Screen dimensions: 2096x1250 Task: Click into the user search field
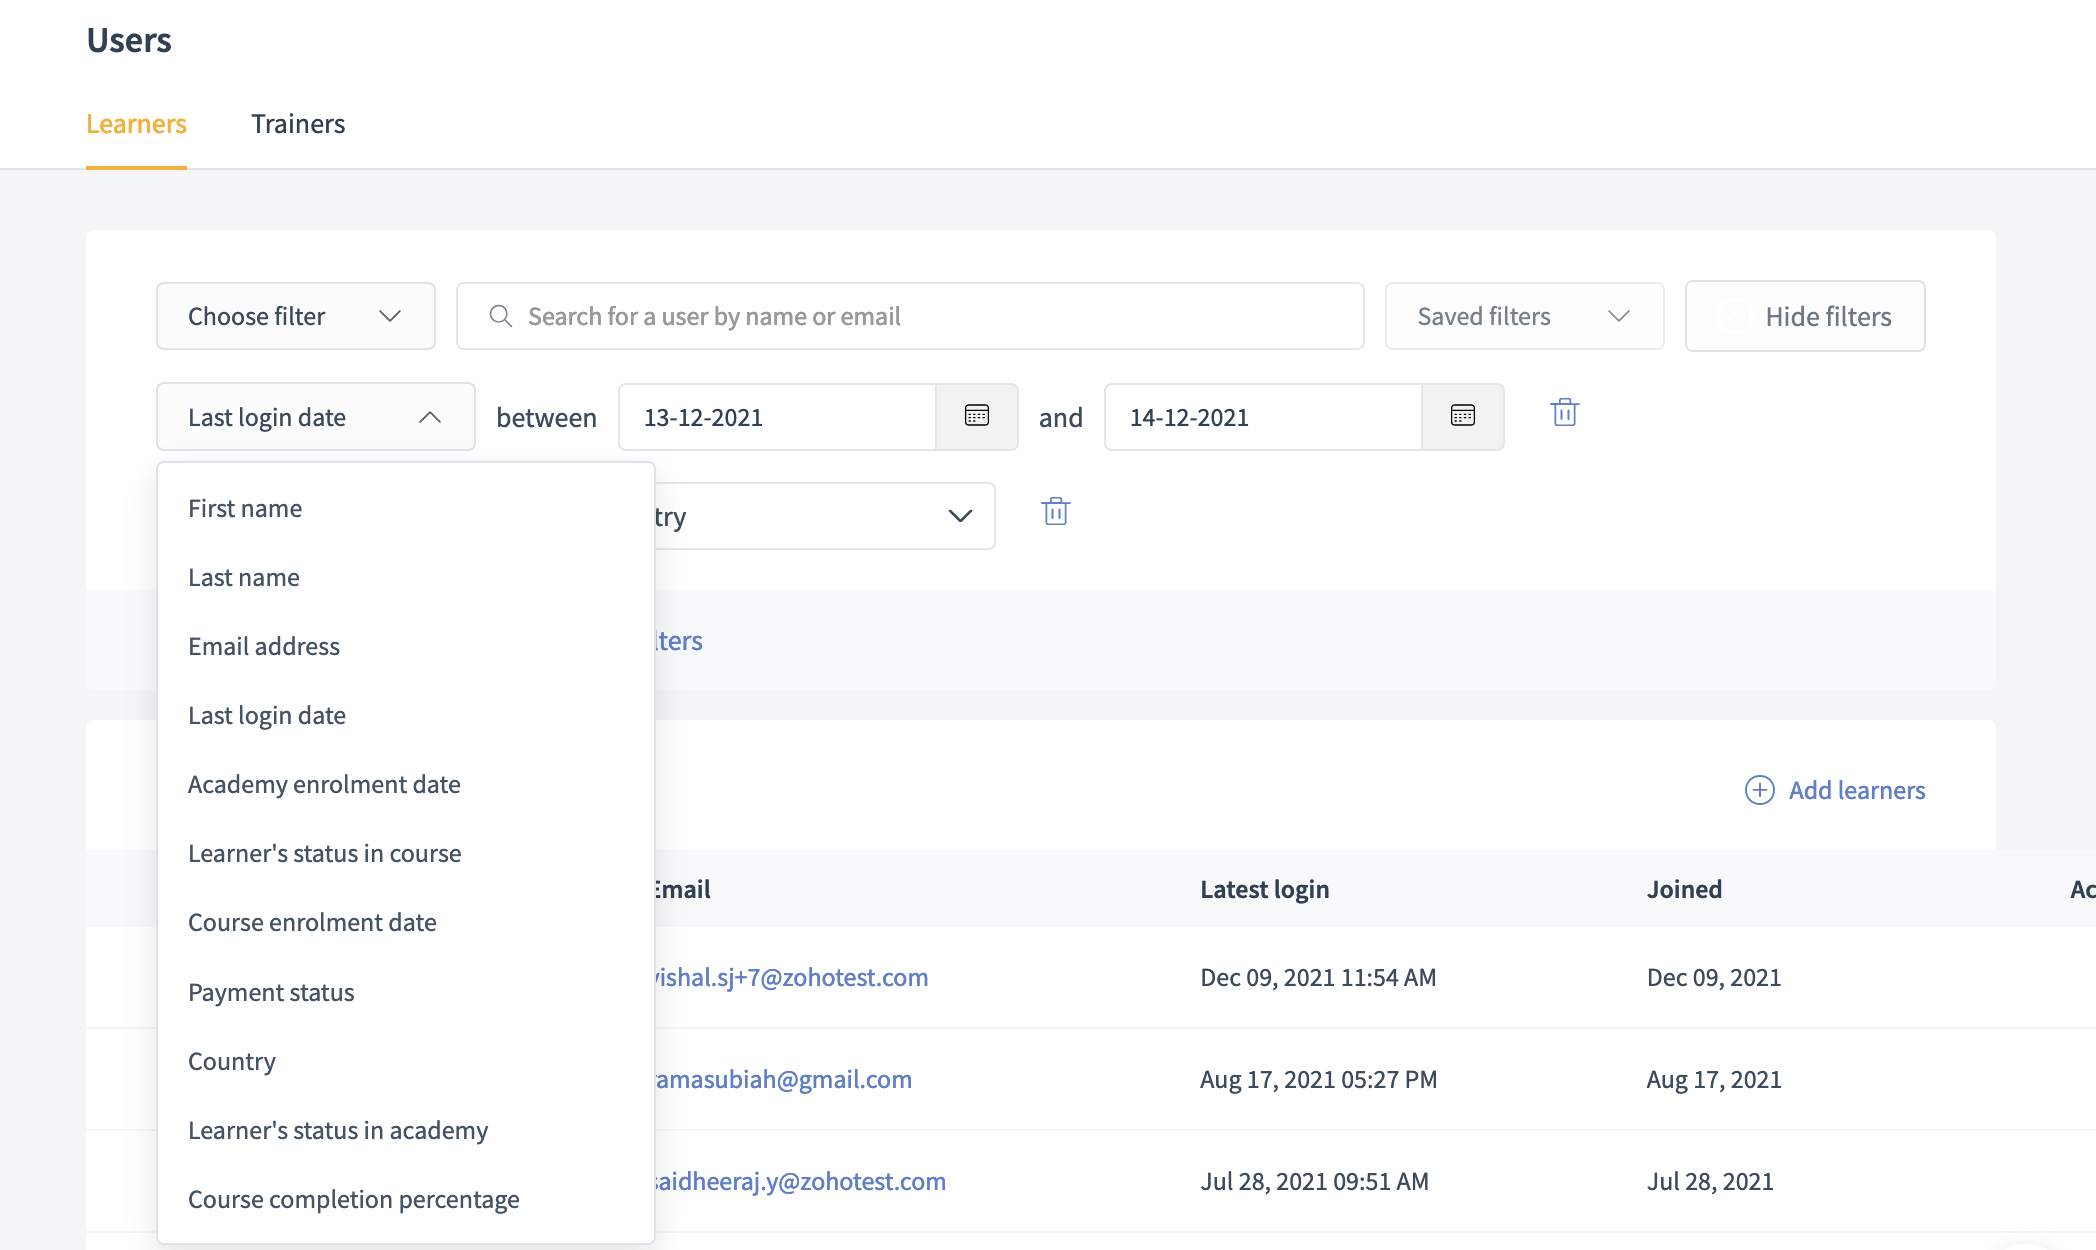[930, 316]
